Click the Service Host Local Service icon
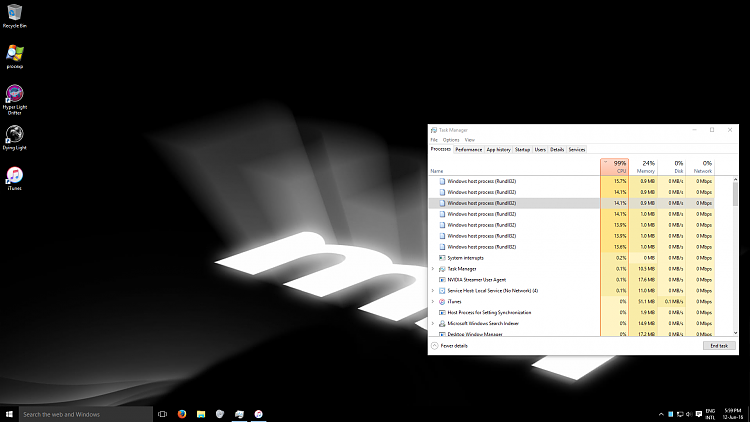Image resolution: width=750 pixels, height=422 pixels. 442,291
